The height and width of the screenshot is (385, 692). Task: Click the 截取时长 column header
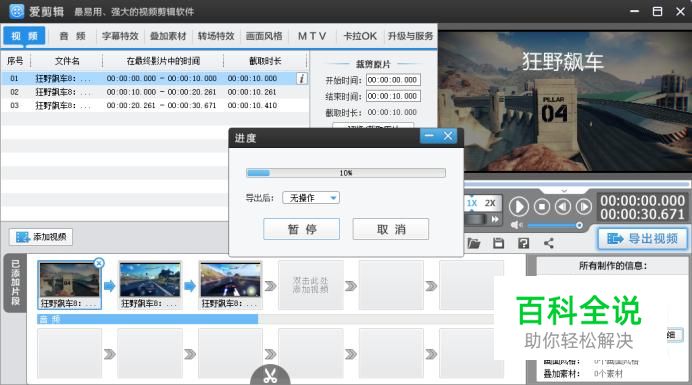coord(265,61)
